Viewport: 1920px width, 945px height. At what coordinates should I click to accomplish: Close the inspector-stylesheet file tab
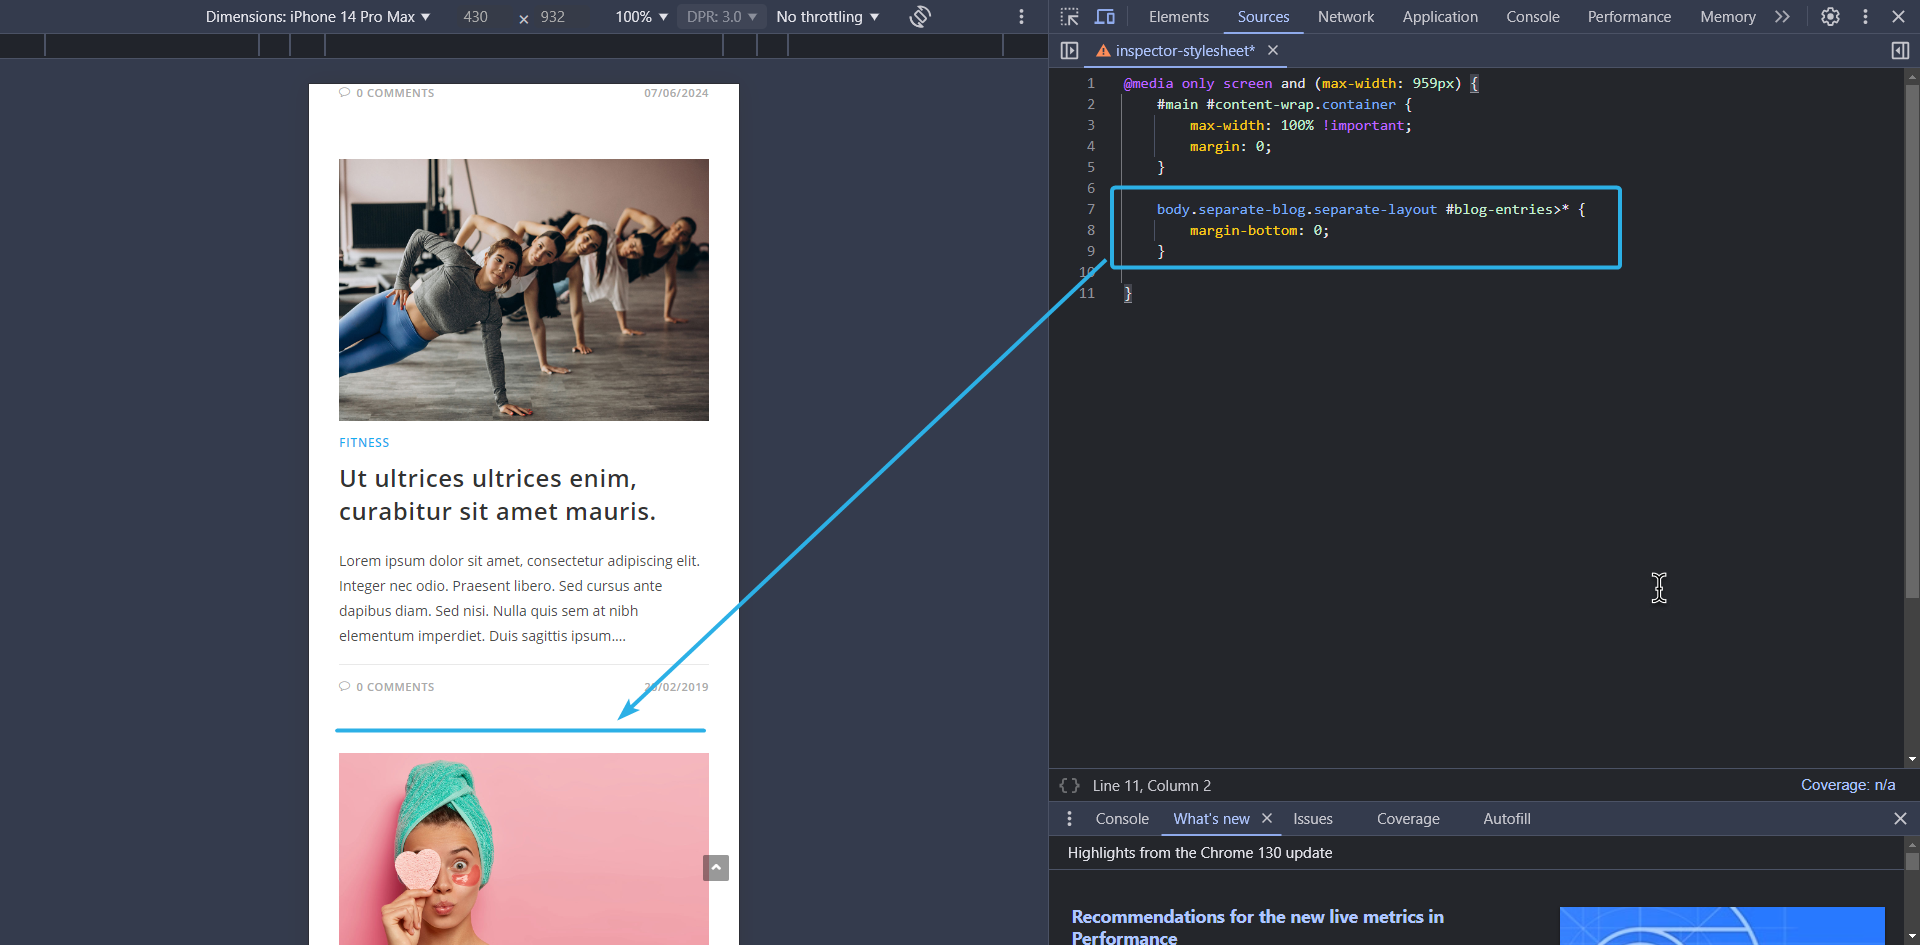[1273, 50]
